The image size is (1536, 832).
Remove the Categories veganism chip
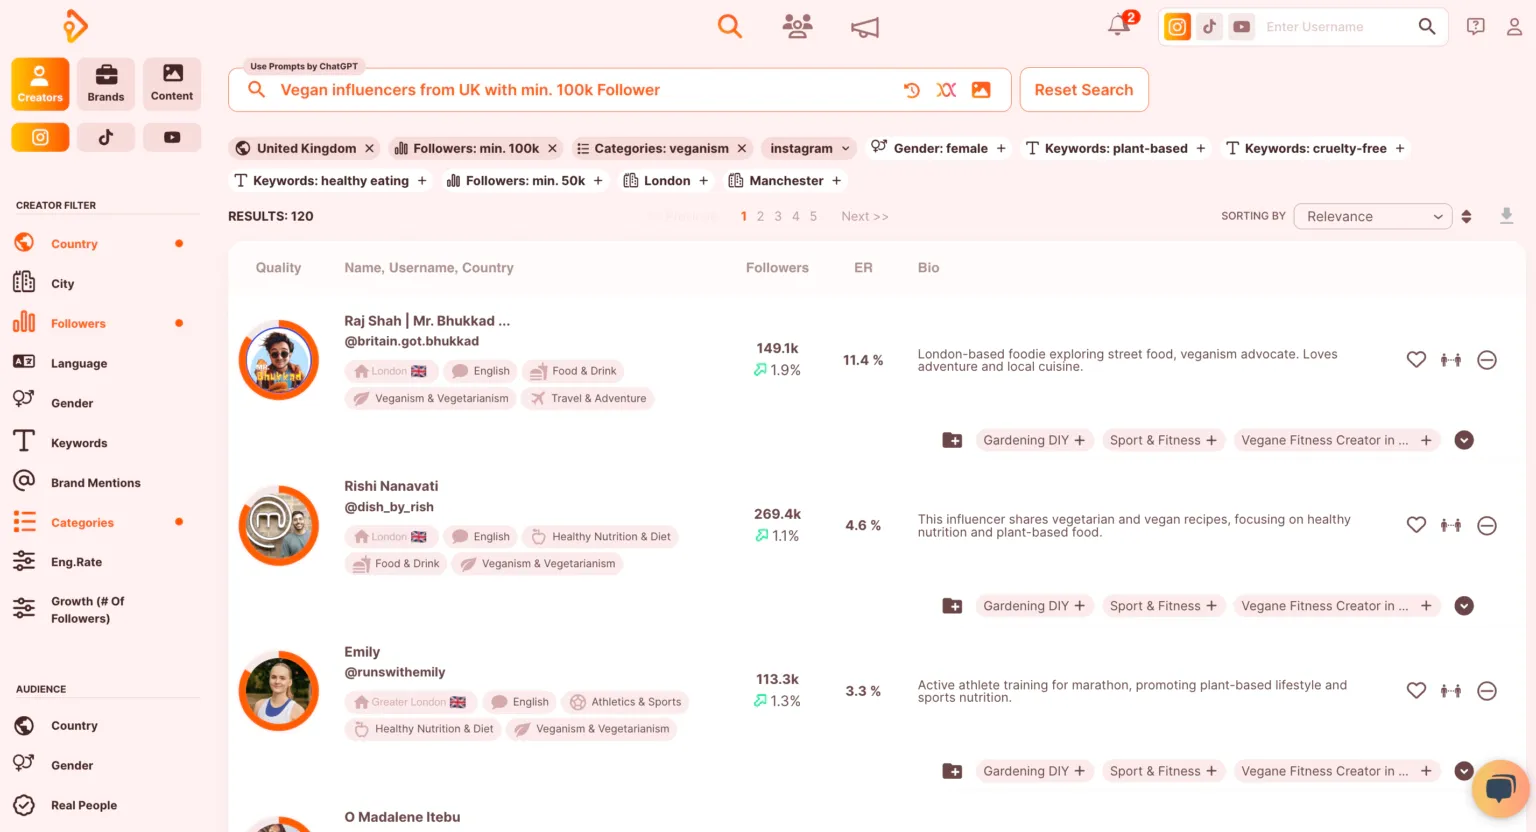coord(742,148)
